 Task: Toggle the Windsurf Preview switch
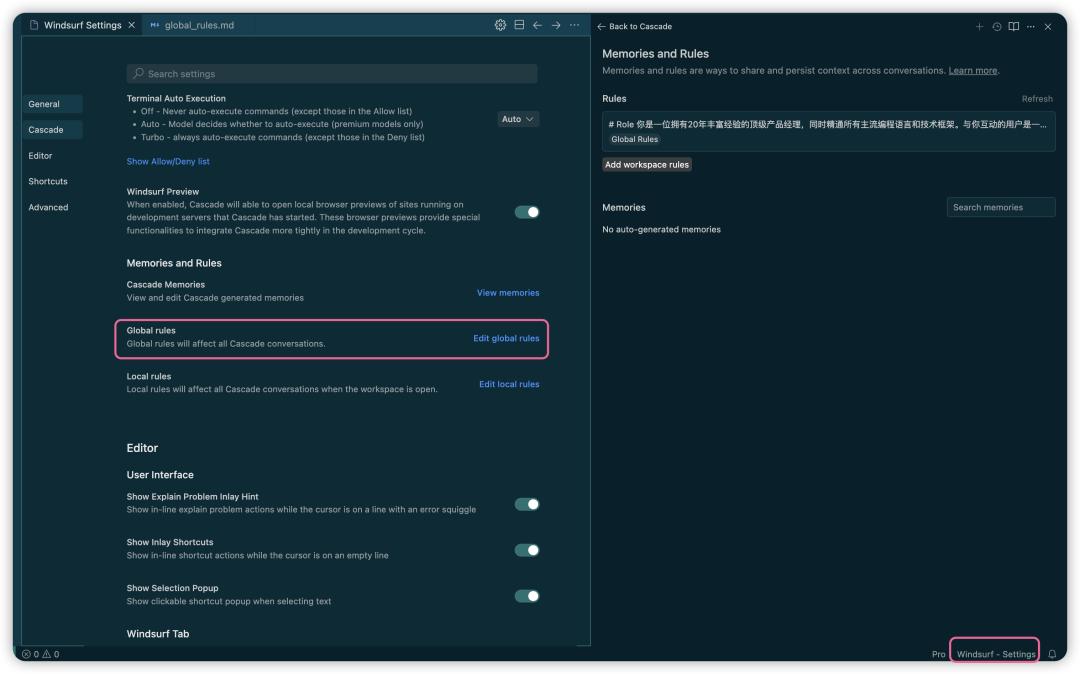527,212
